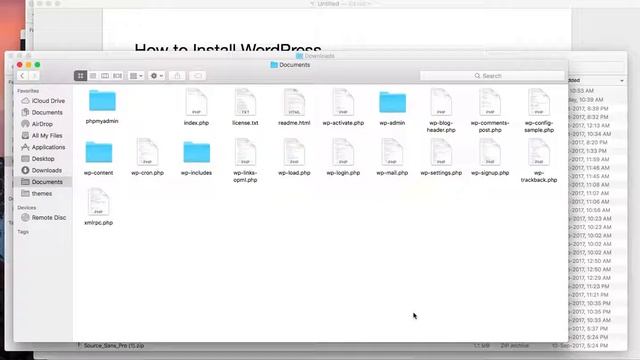This screenshot has height=360, width=640.
Task: Select the wp-signup.php file icon
Action: click(490, 152)
